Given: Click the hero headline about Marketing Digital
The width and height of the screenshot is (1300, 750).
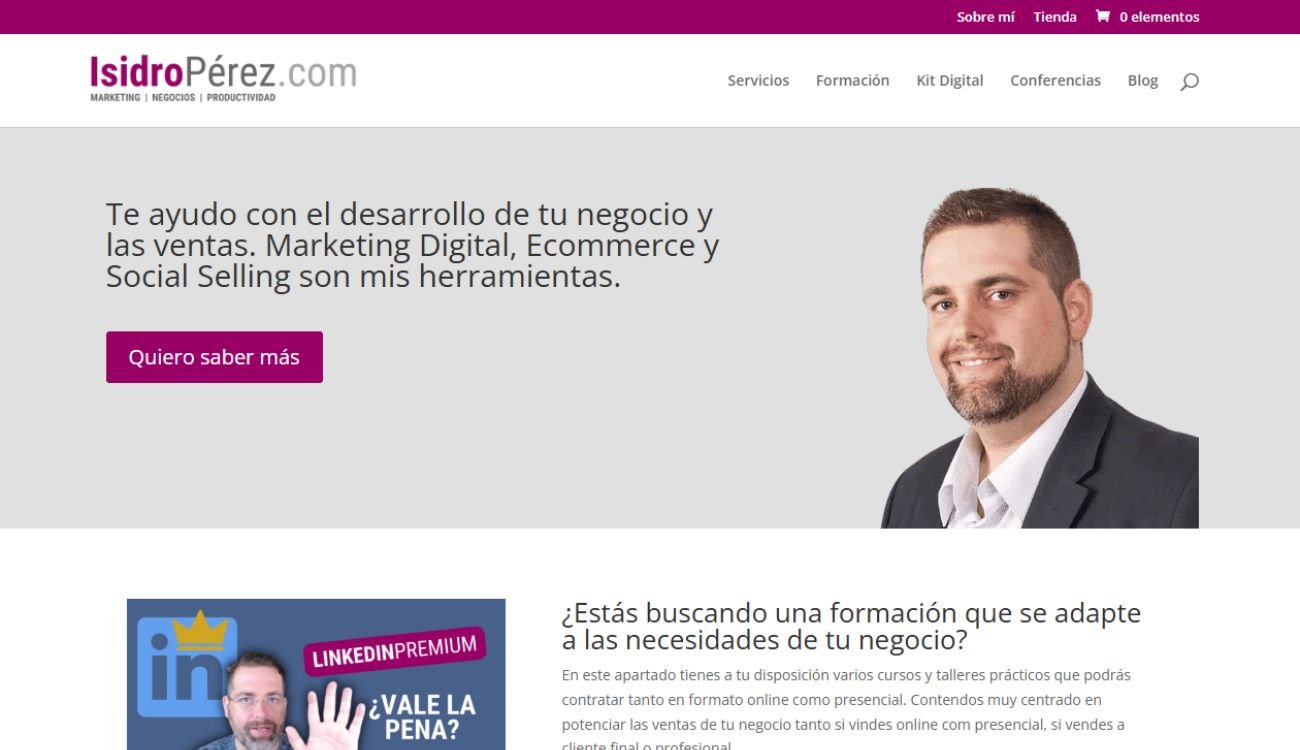Looking at the screenshot, I should [x=412, y=245].
